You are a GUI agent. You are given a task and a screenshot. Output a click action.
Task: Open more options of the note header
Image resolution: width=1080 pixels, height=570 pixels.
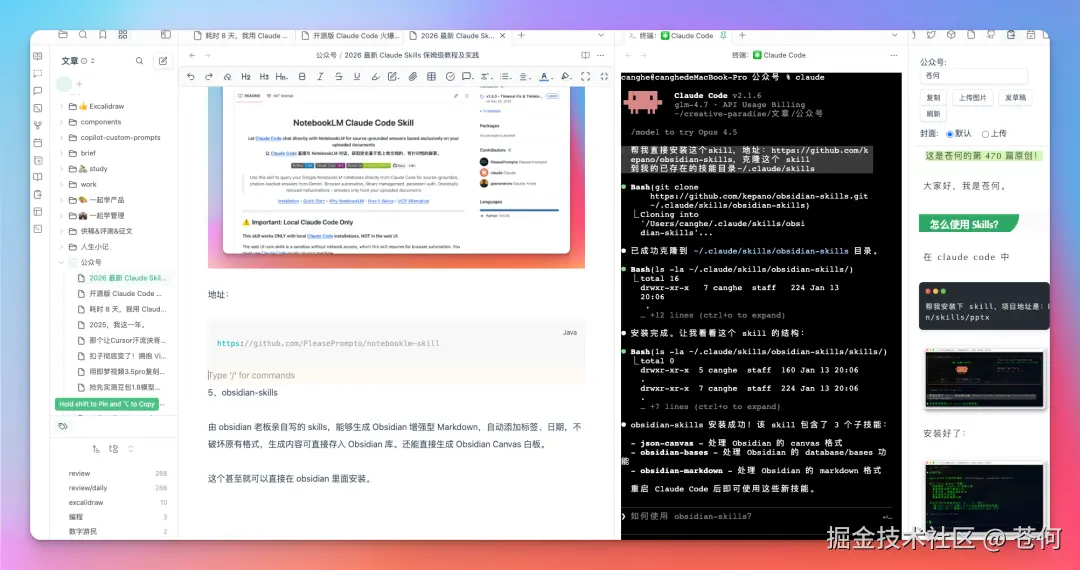(601, 55)
